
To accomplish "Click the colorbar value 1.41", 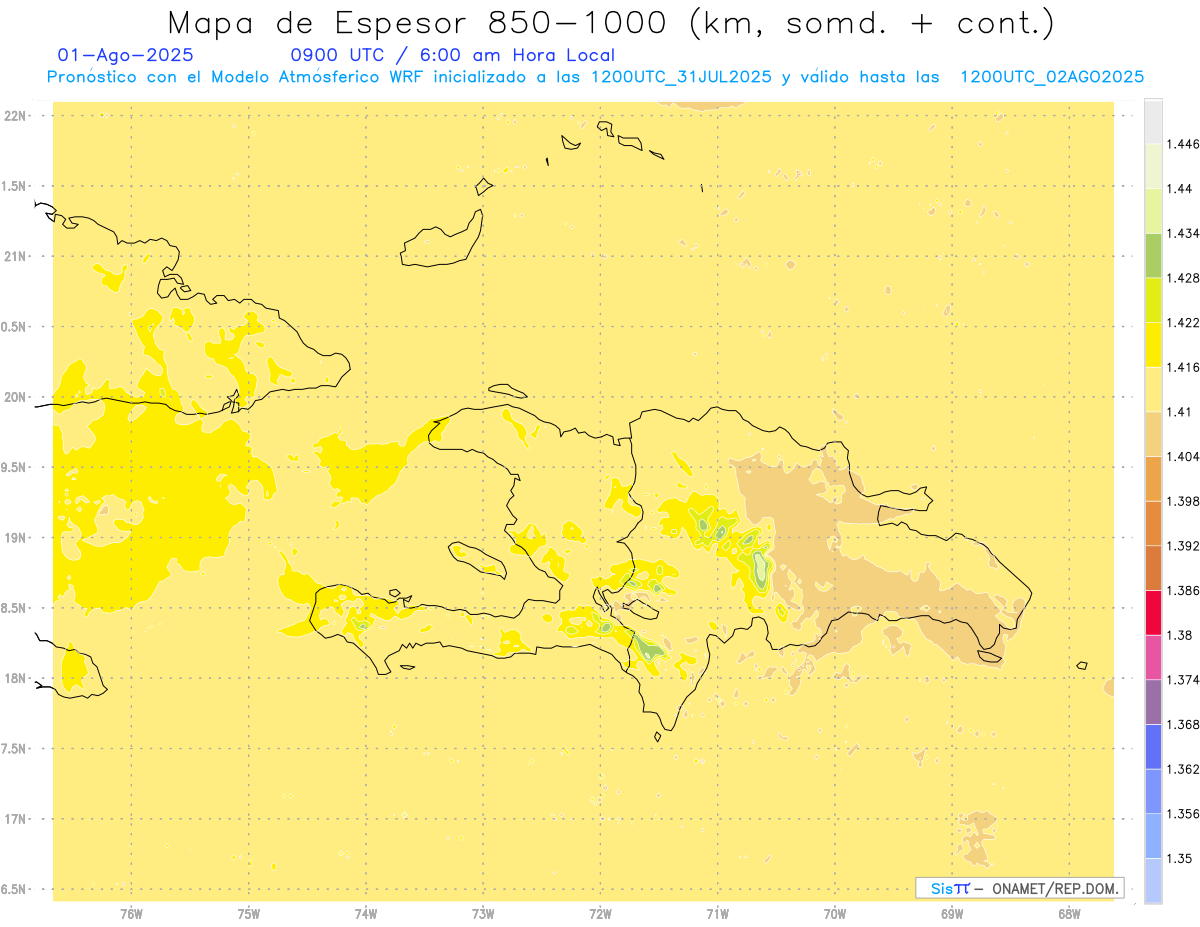I will point(1180,411).
